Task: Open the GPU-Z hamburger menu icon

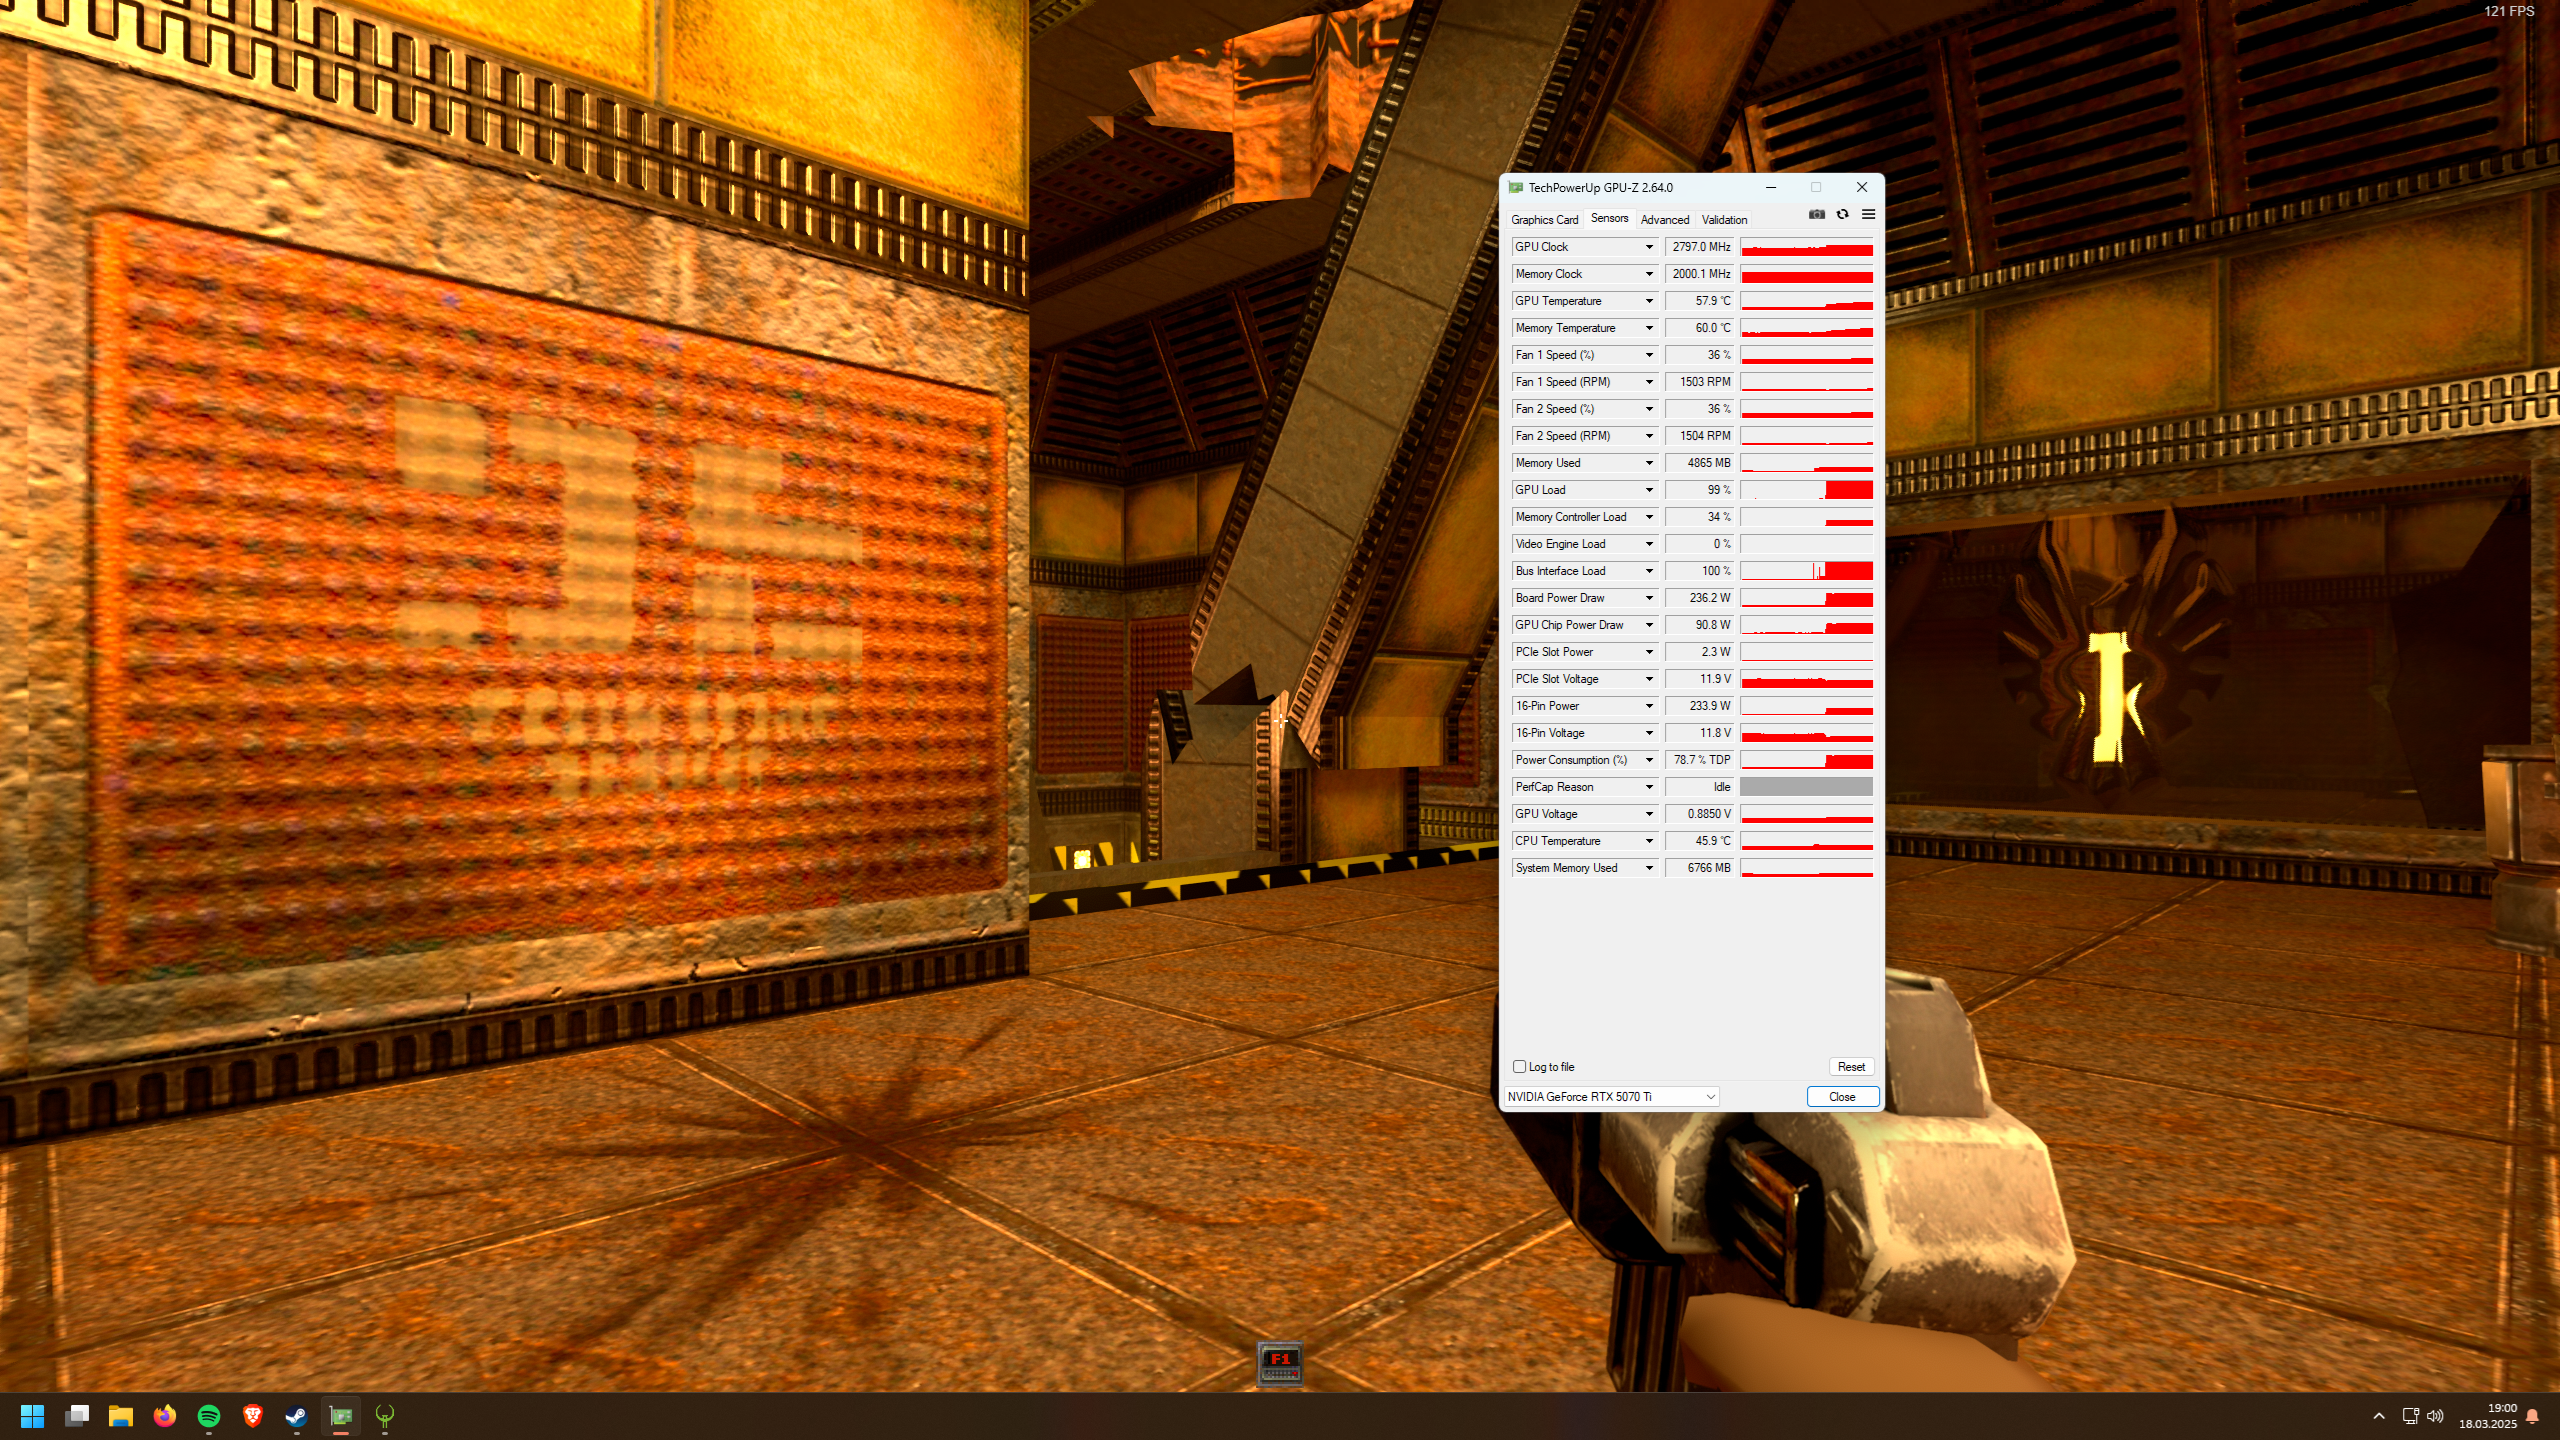Action: [x=1868, y=214]
